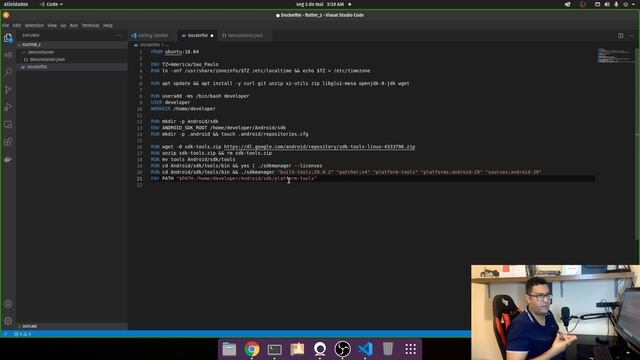Open Explorer panel ellipsis actions menu

coord(119,36)
